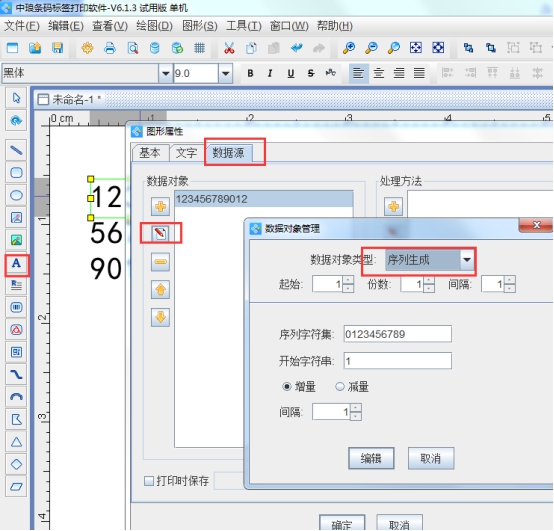Open the 工具(T) menu

tap(244, 26)
